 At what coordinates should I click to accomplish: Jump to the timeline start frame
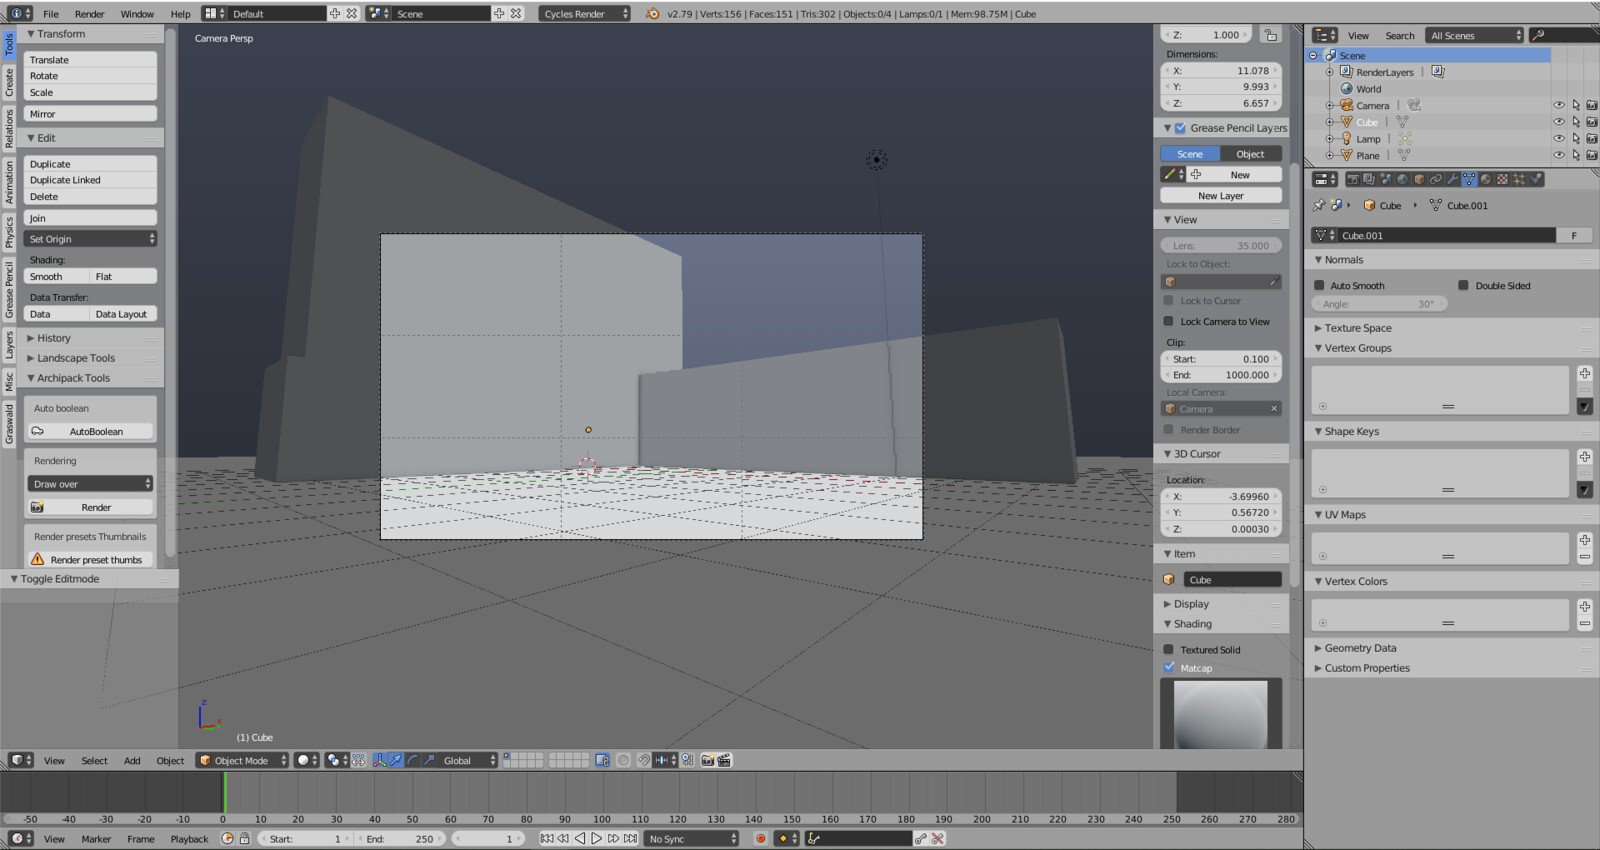pyautogui.click(x=547, y=838)
